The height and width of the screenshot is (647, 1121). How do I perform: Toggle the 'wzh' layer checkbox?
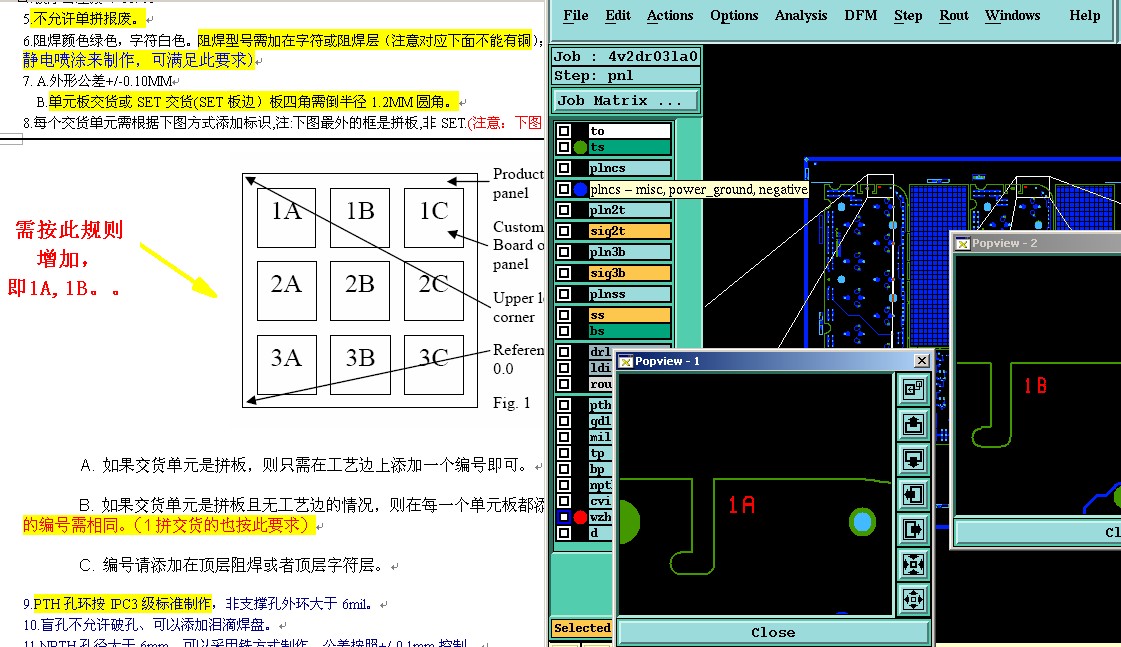tap(564, 517)
